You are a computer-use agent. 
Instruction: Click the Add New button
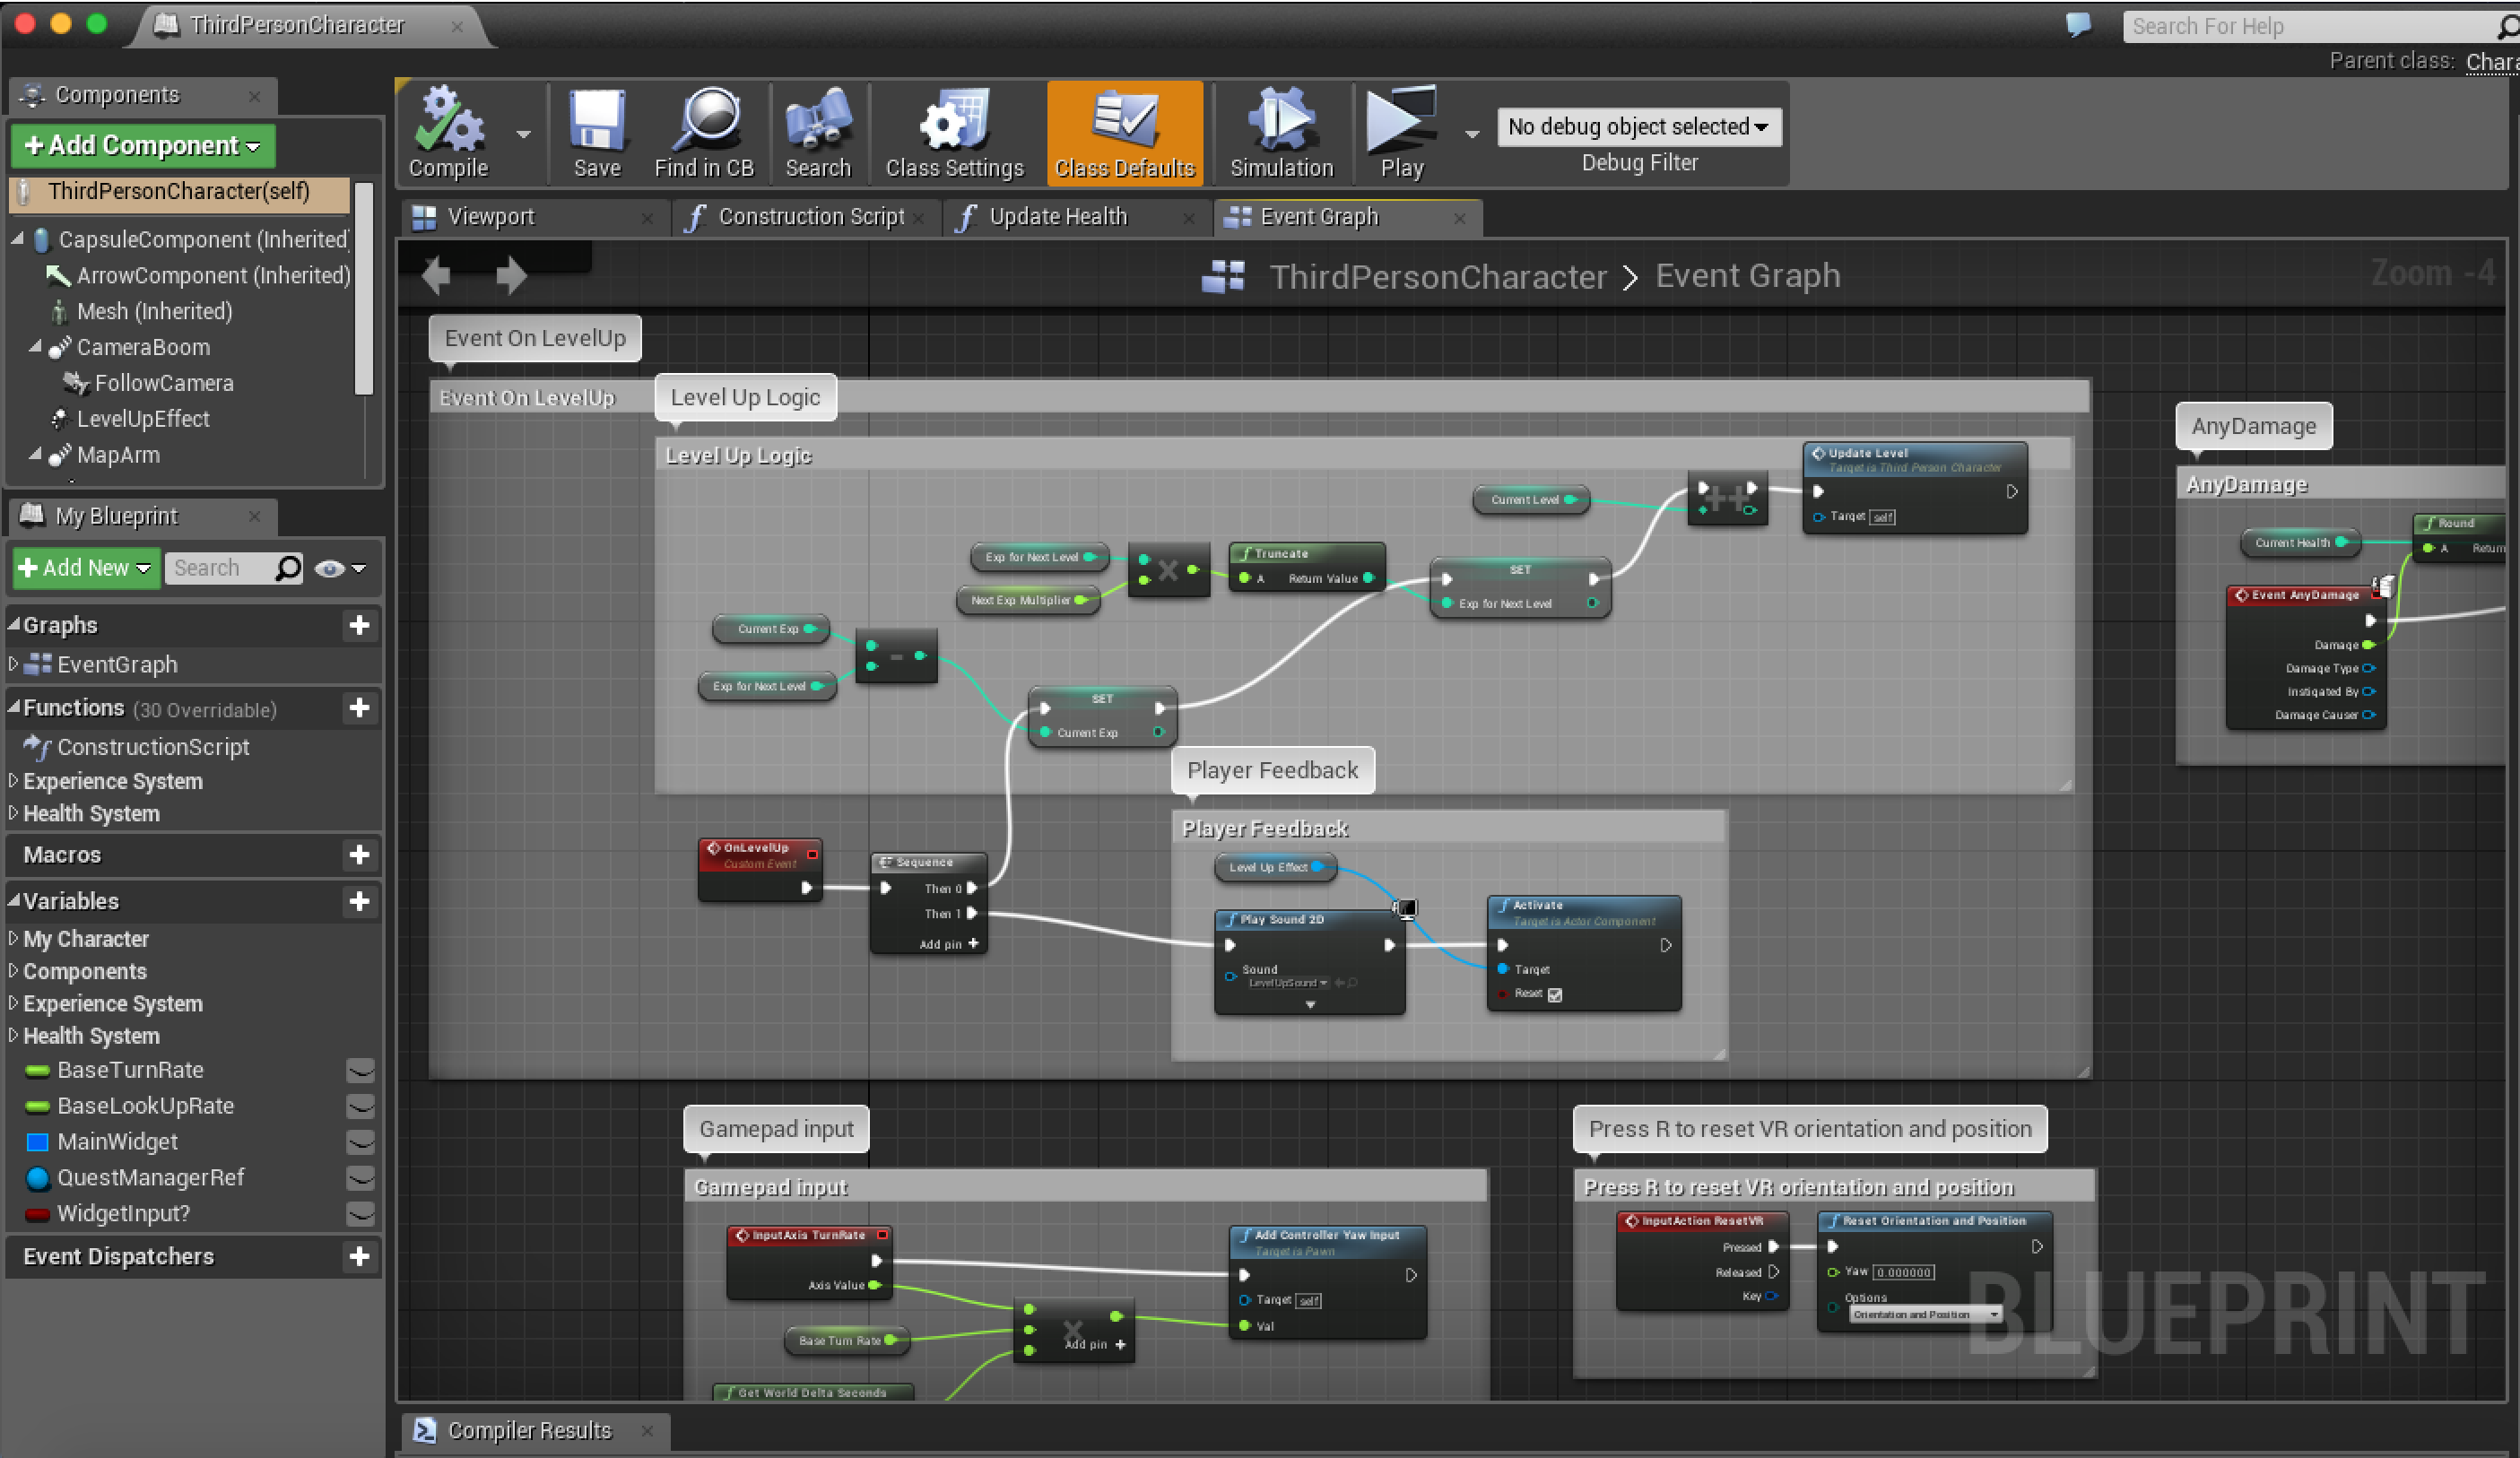pyautogui.click(x=86, y=568)
